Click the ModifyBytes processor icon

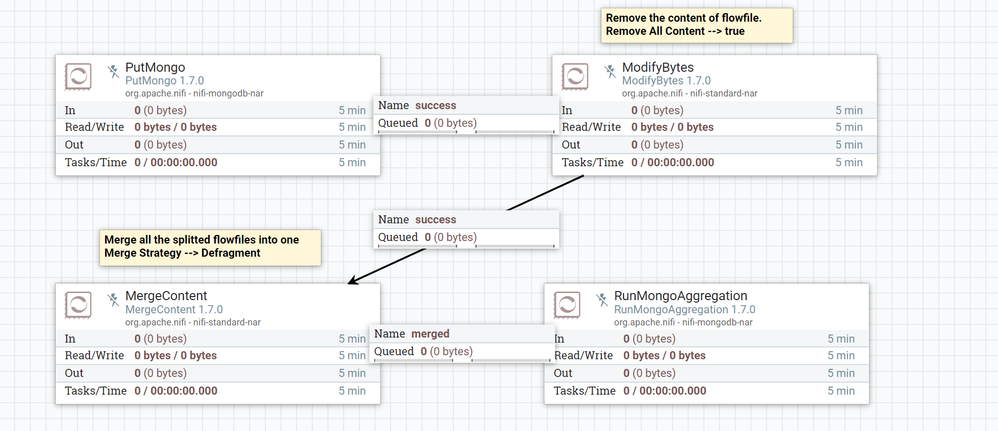click(575, 76)
